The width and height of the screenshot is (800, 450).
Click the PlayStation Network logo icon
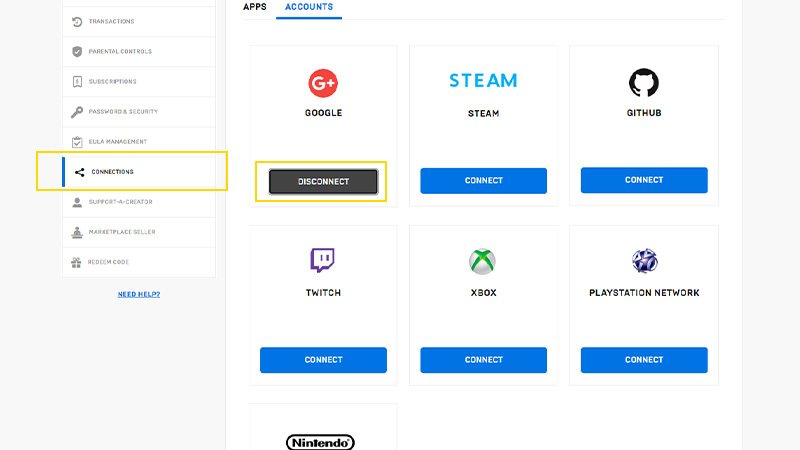pyautogui.click(x=644, y=261)
